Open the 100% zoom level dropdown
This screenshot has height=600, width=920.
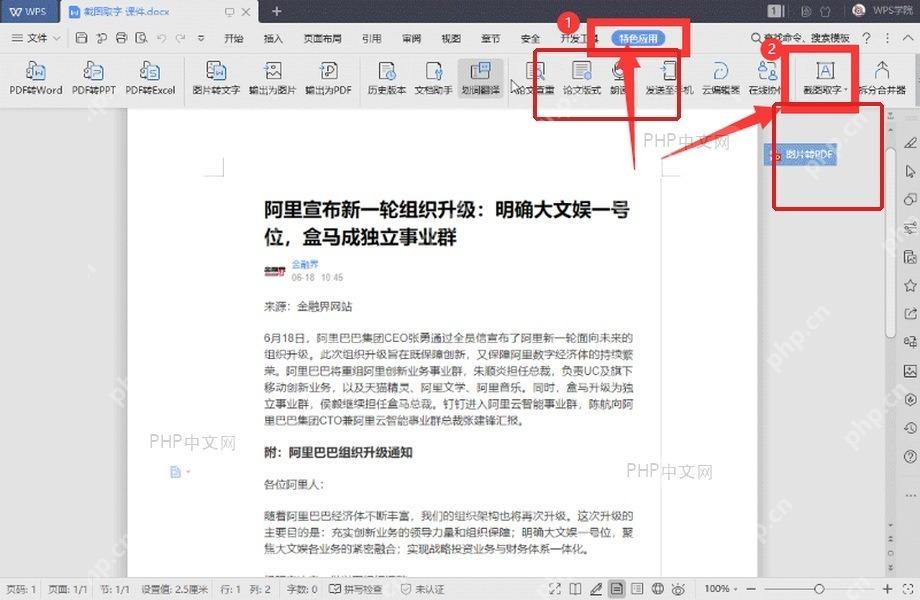pyautogui.click(x=721, y=589)
